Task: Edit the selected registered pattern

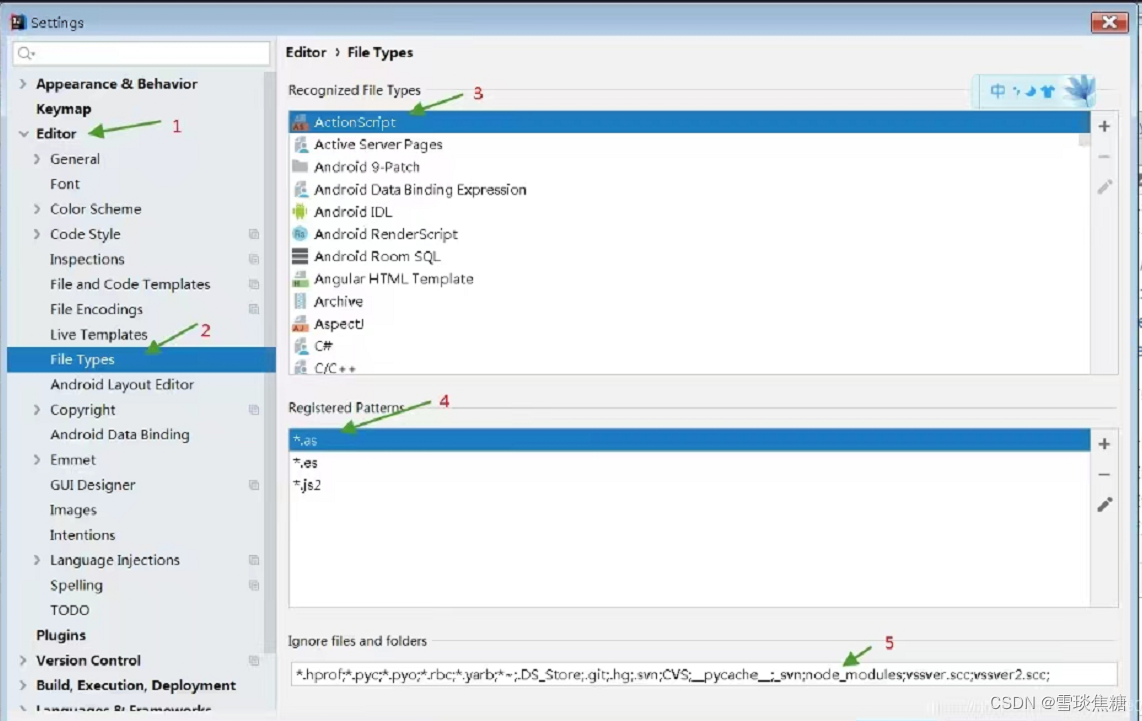Action: [1104, 505]
